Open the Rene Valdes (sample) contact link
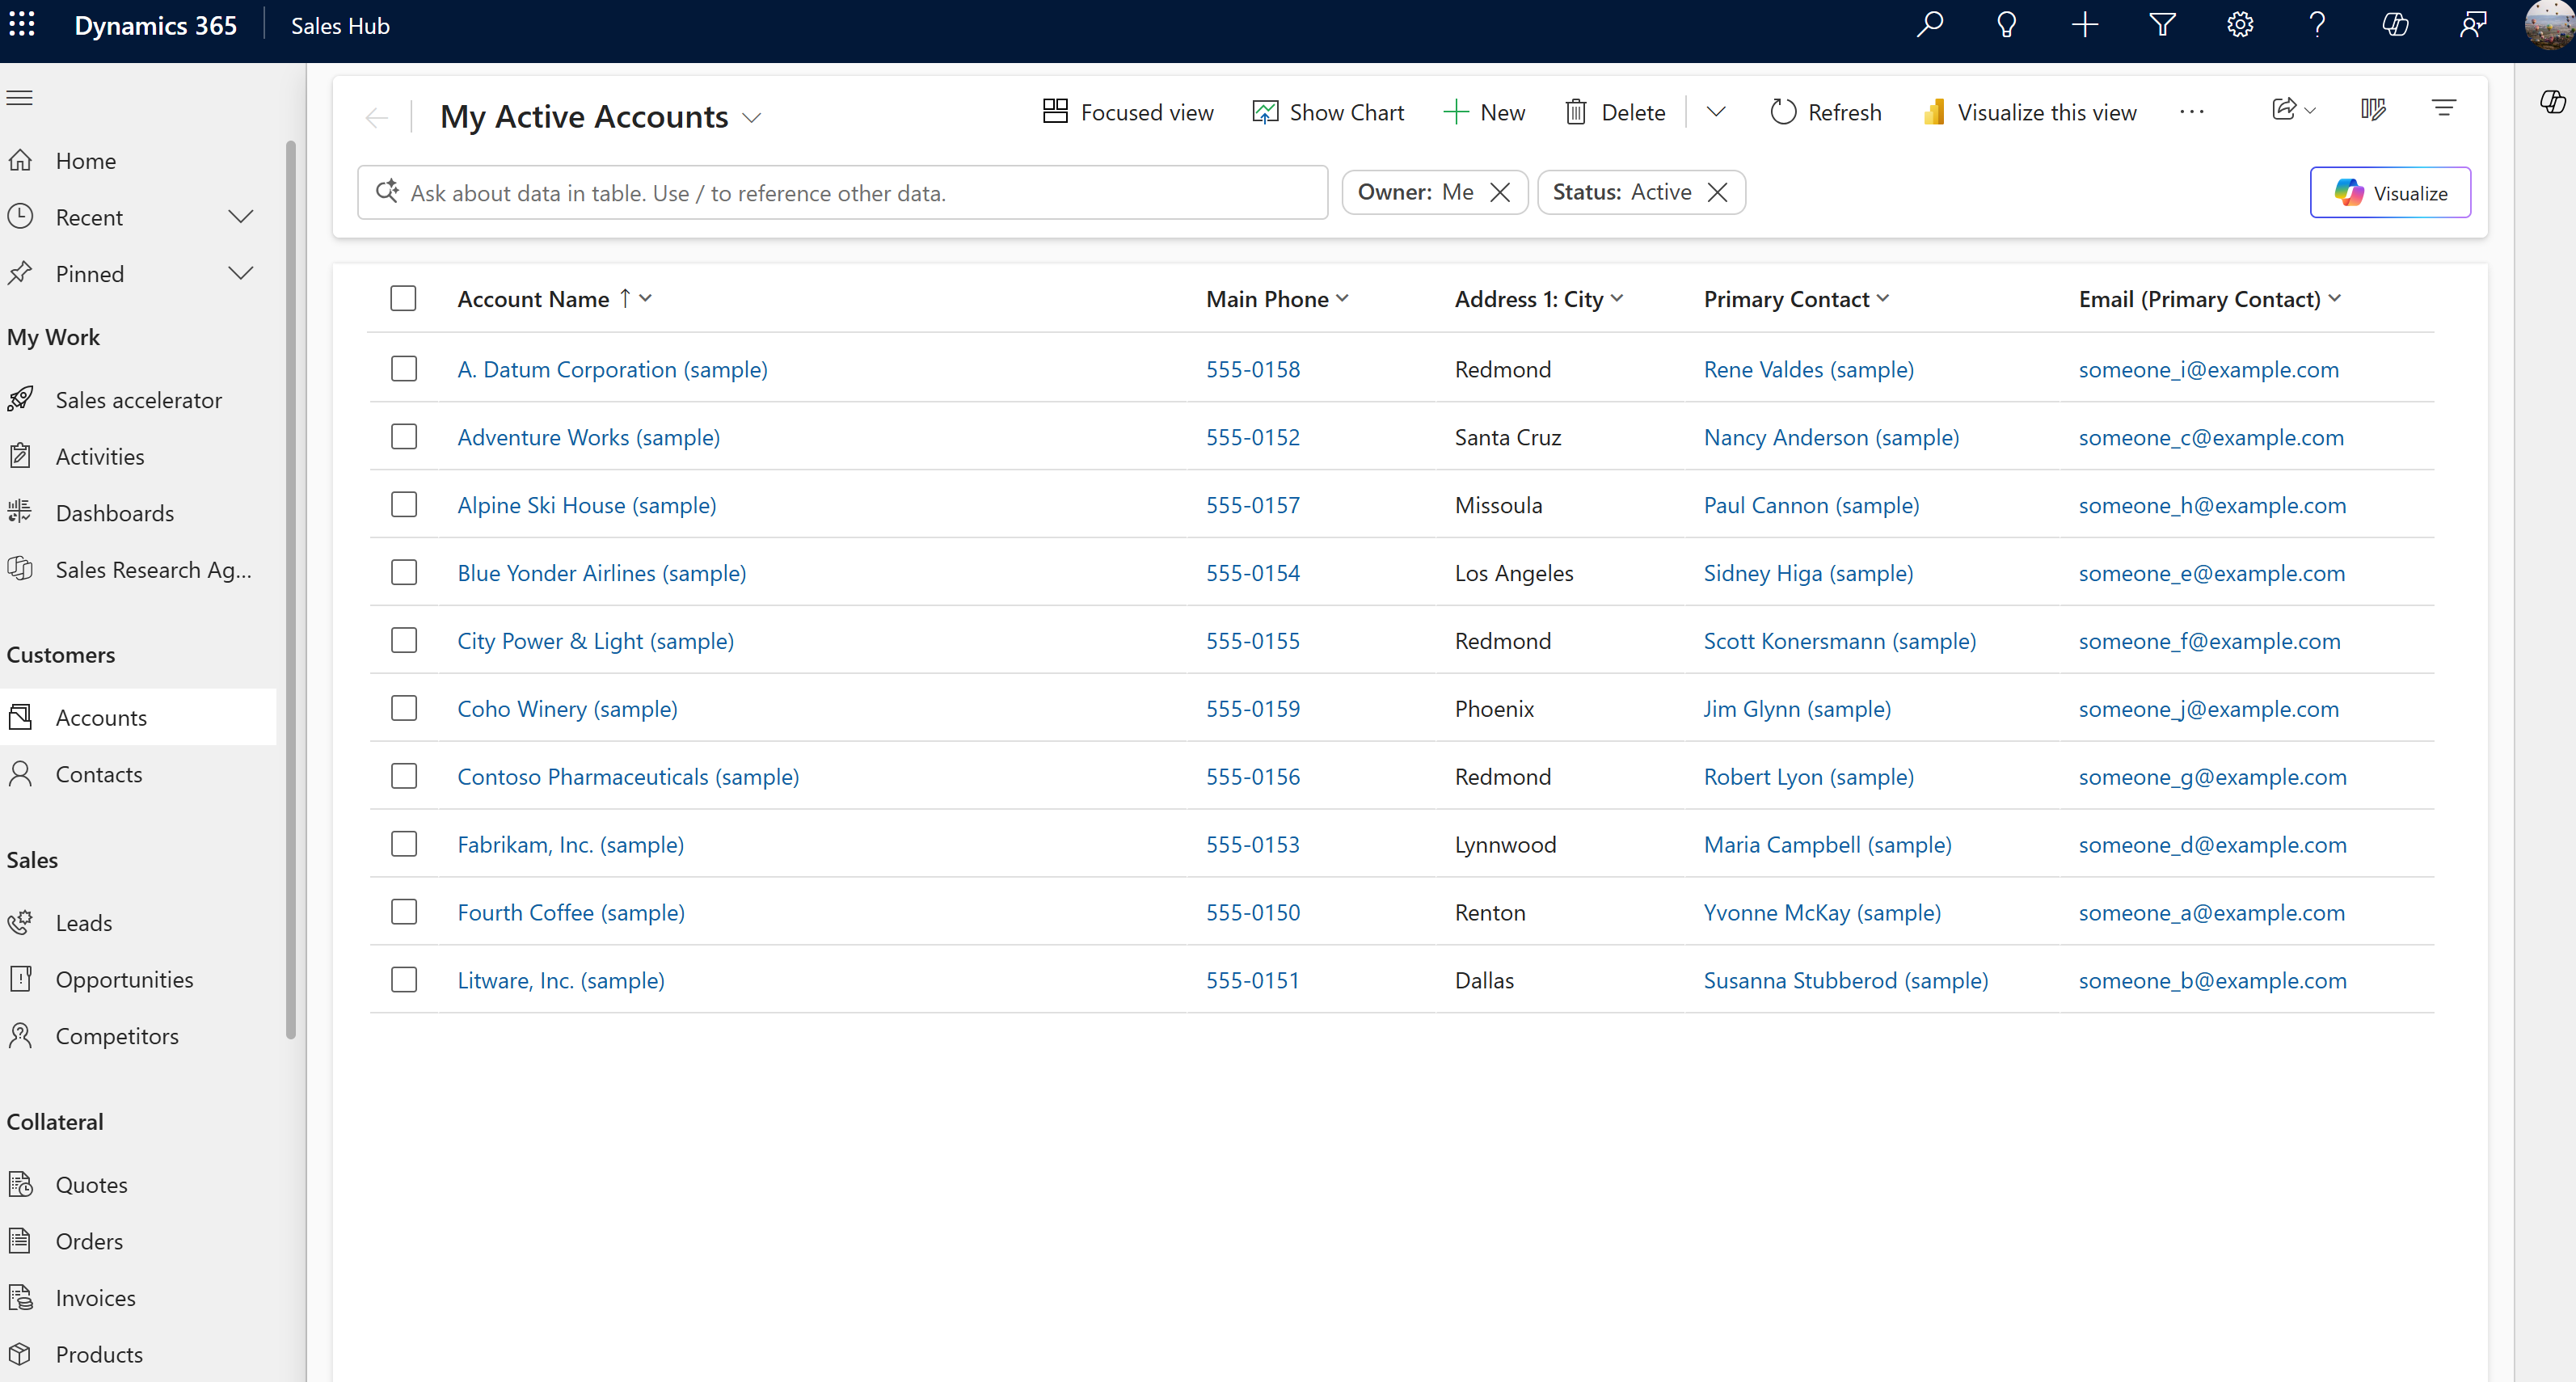The width and height of the screenshot is (2576, 1382). click(1808, 369)
